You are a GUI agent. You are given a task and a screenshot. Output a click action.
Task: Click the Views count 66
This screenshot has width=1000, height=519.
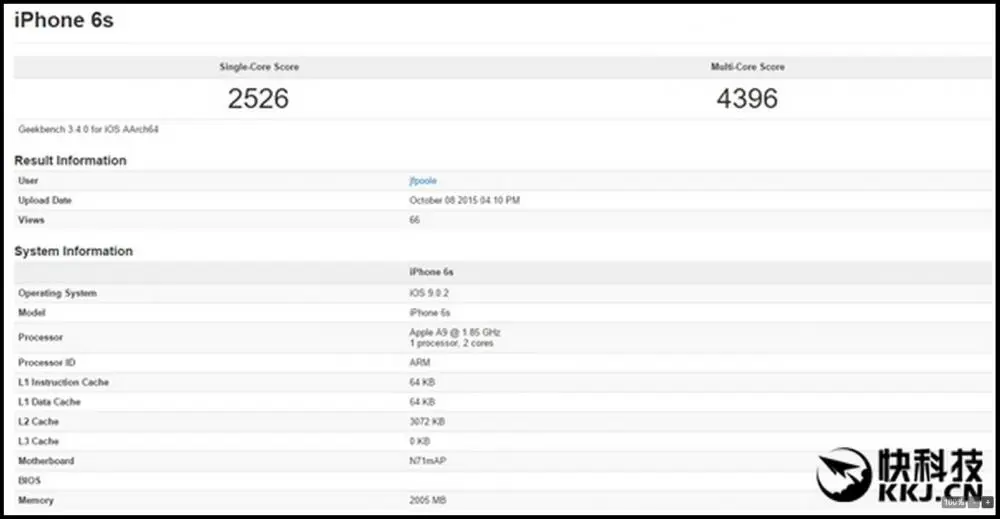pyautogui.click(x=415, y=220)
